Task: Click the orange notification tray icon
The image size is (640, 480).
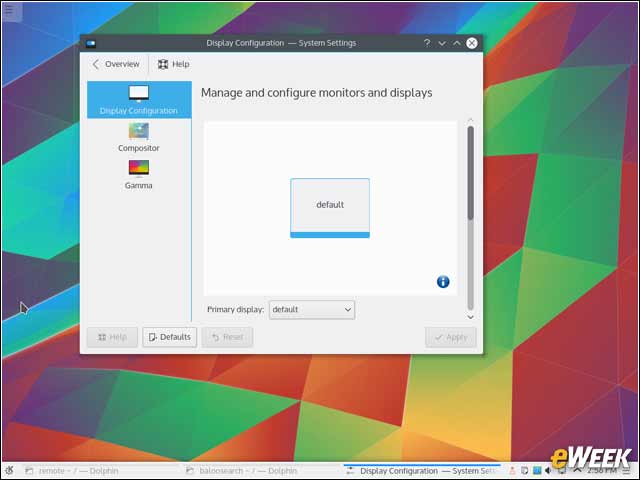Action: tap(512, 471)
